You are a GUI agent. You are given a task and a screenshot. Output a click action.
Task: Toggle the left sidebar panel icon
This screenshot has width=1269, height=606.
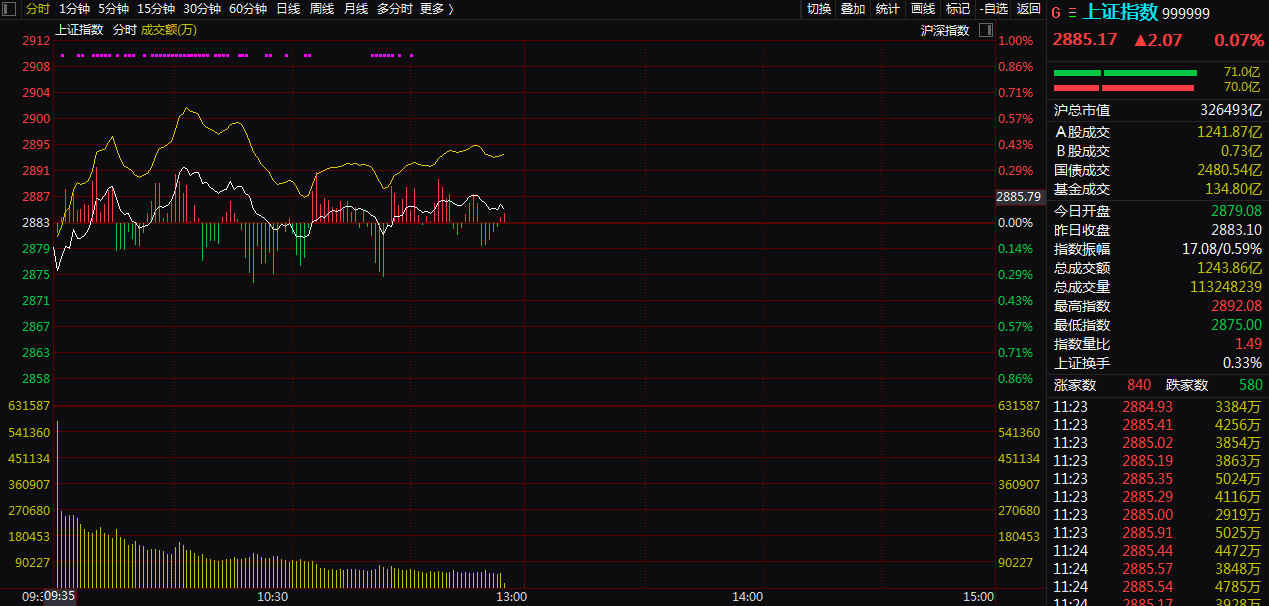9,9
